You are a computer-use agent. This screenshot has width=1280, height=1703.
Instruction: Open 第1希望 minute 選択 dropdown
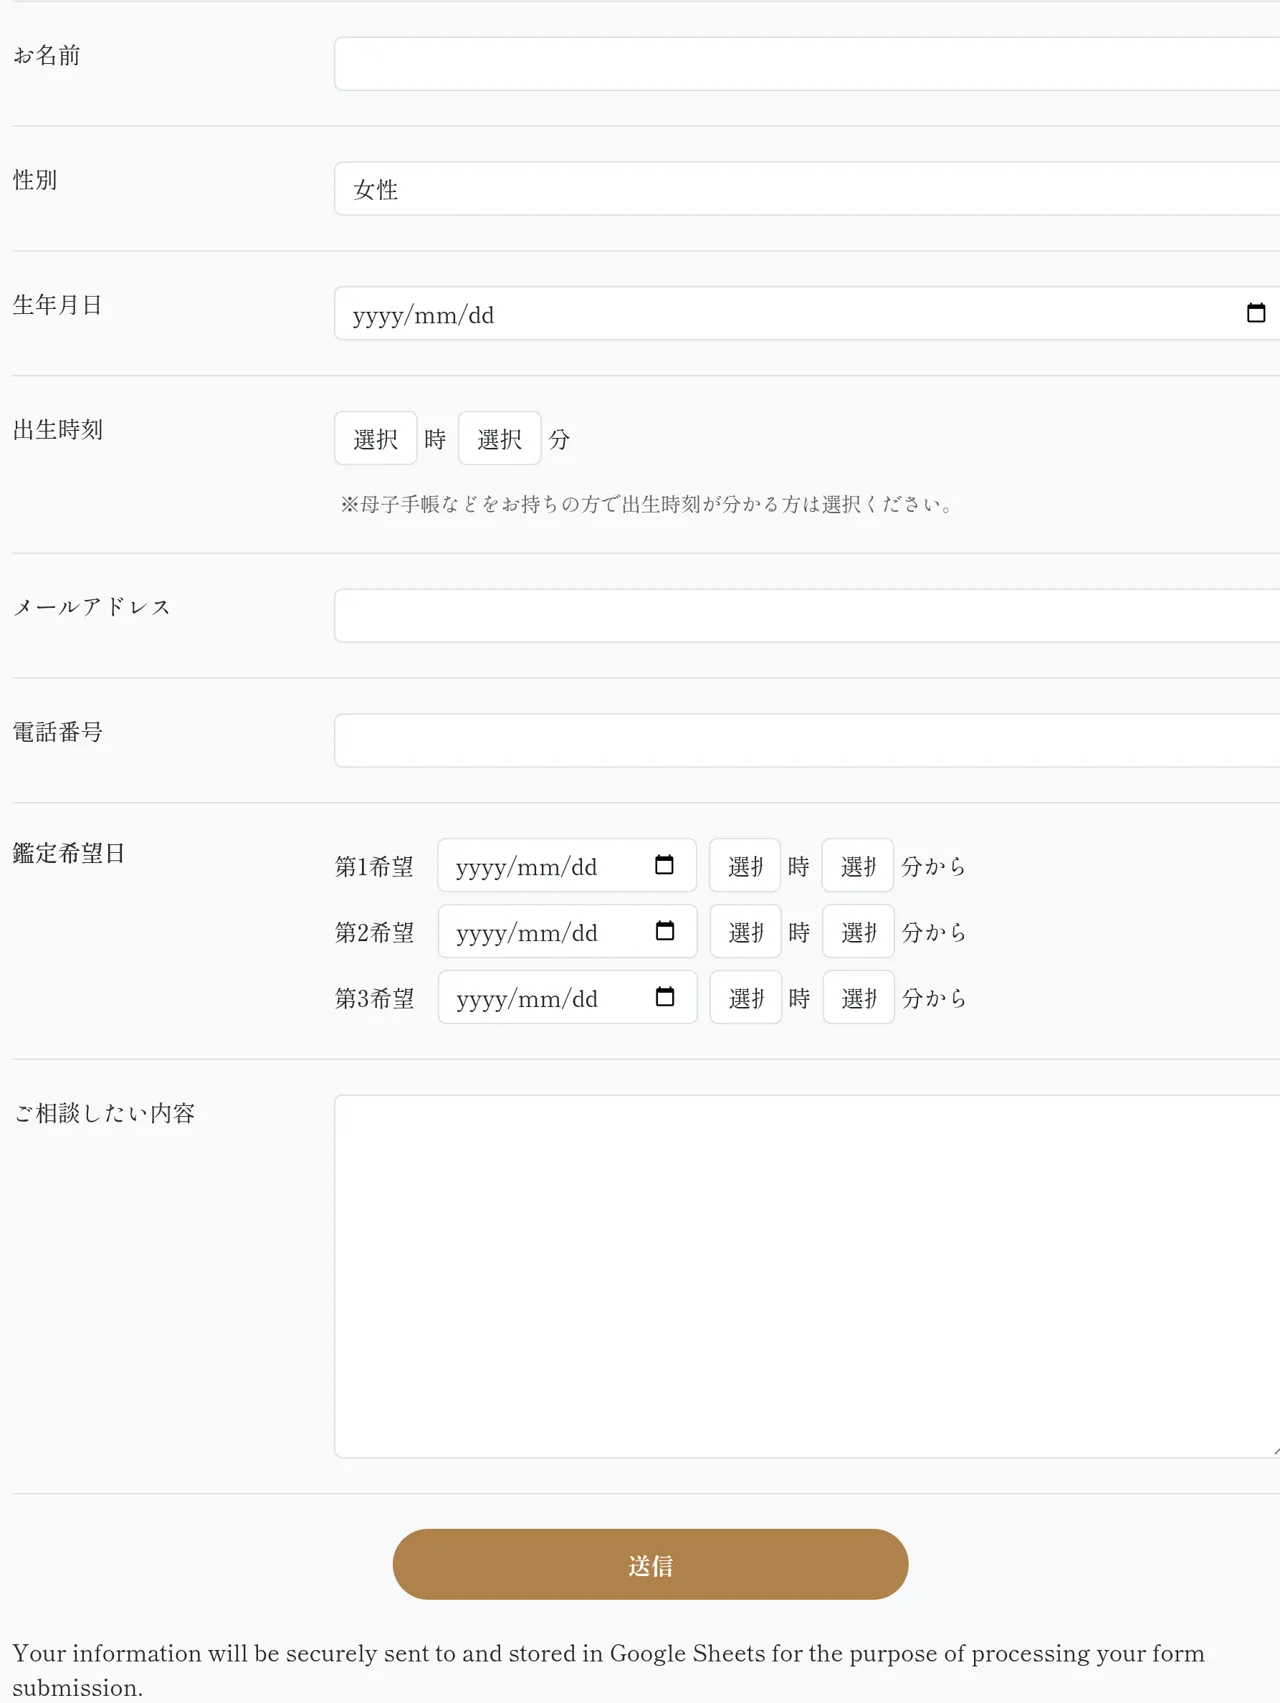point(858,865)
